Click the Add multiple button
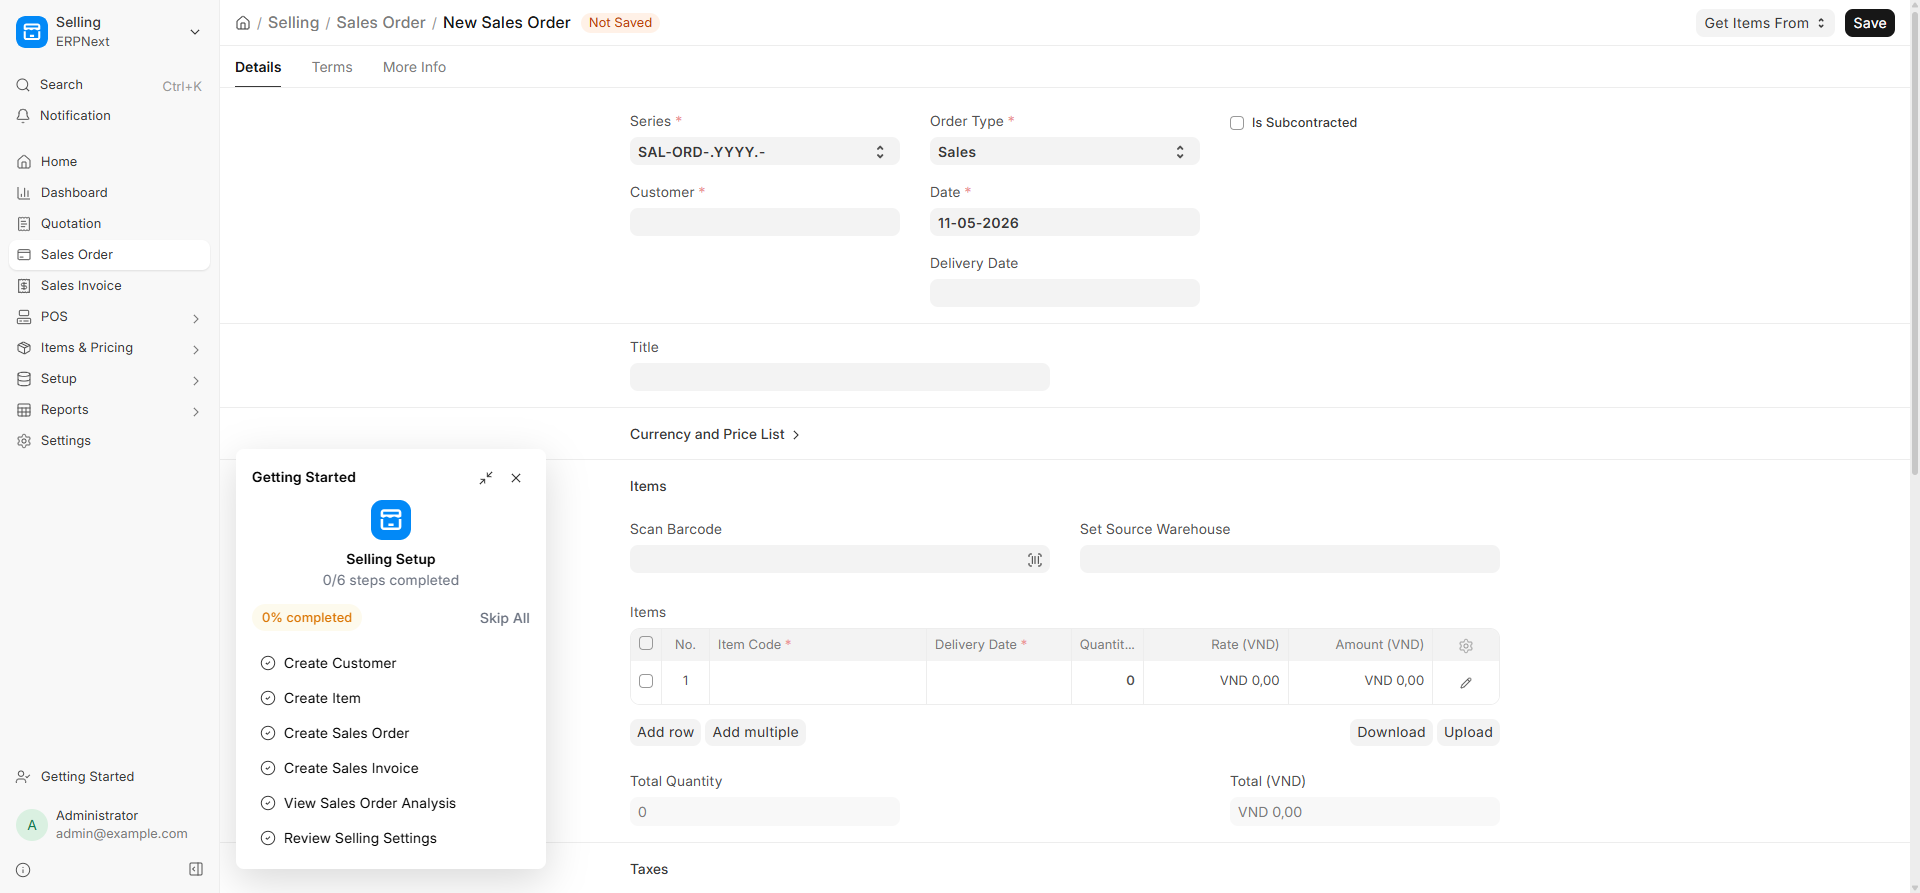 (755, 732)
